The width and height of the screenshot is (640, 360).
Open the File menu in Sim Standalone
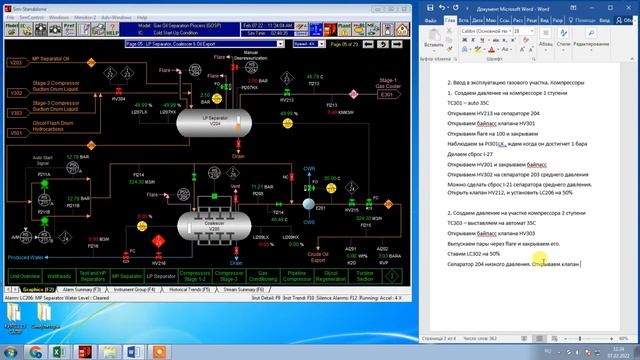tap(10, 18)
